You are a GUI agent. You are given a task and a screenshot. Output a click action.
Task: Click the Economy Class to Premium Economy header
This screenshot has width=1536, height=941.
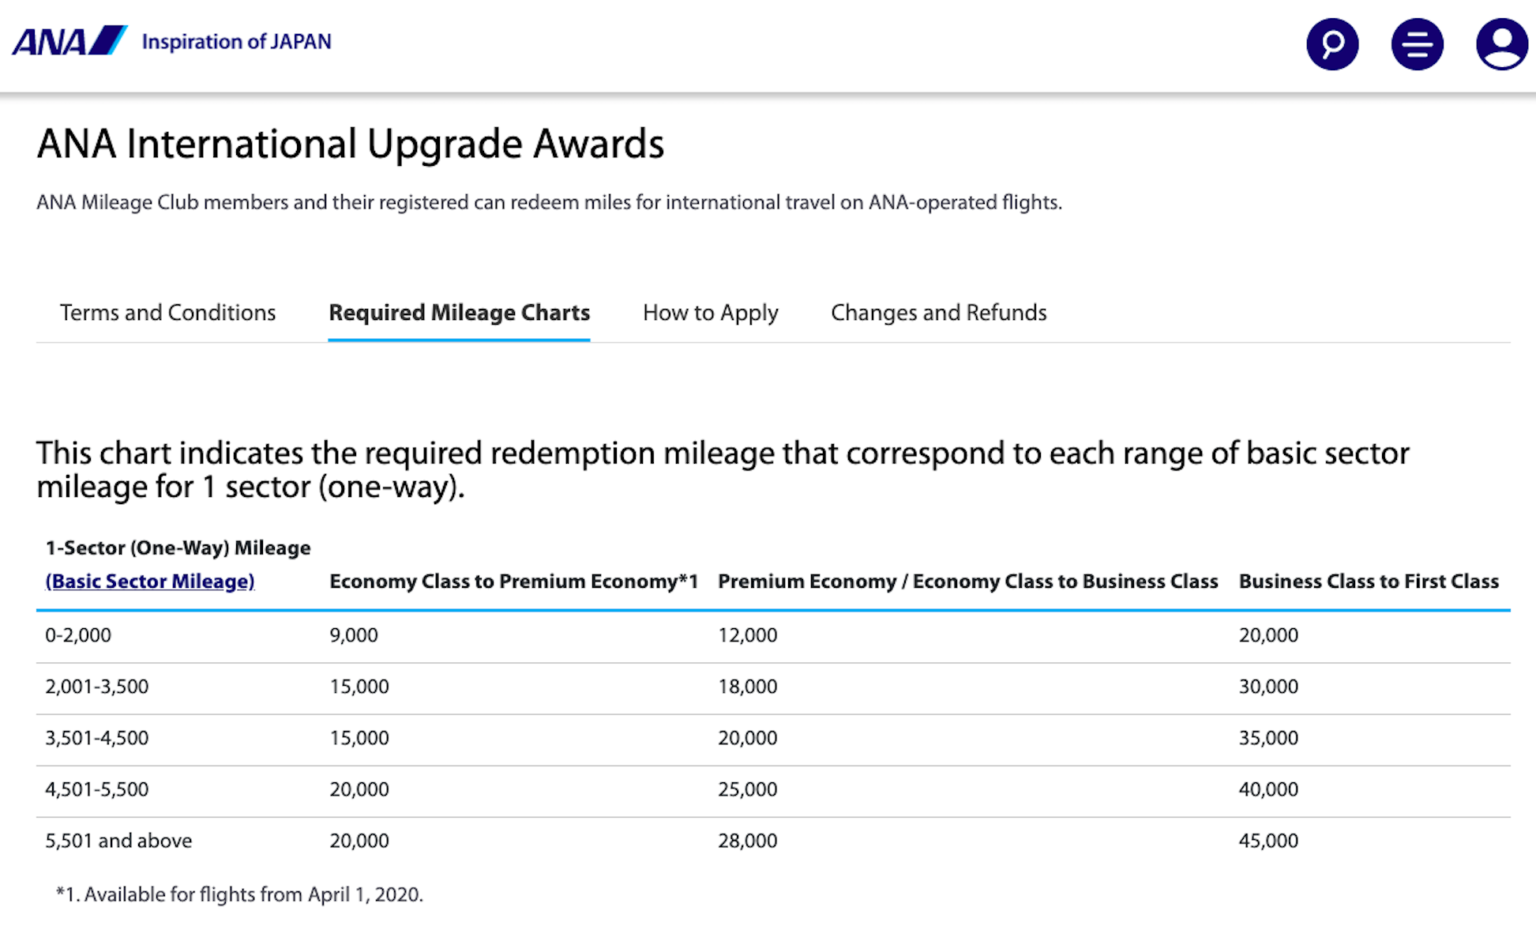click(x=513, y=581)
